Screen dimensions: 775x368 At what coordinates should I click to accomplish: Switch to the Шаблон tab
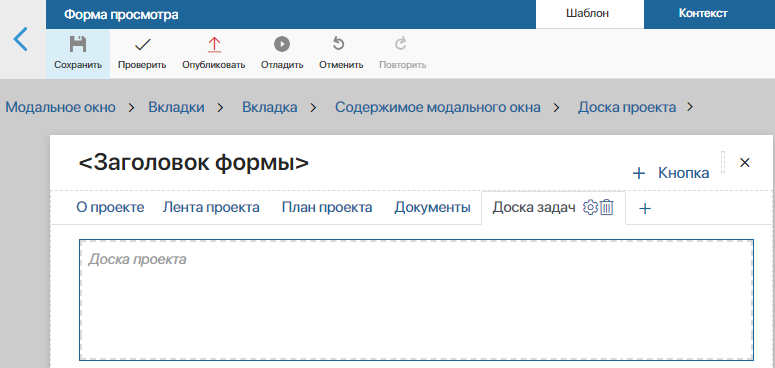590,14
